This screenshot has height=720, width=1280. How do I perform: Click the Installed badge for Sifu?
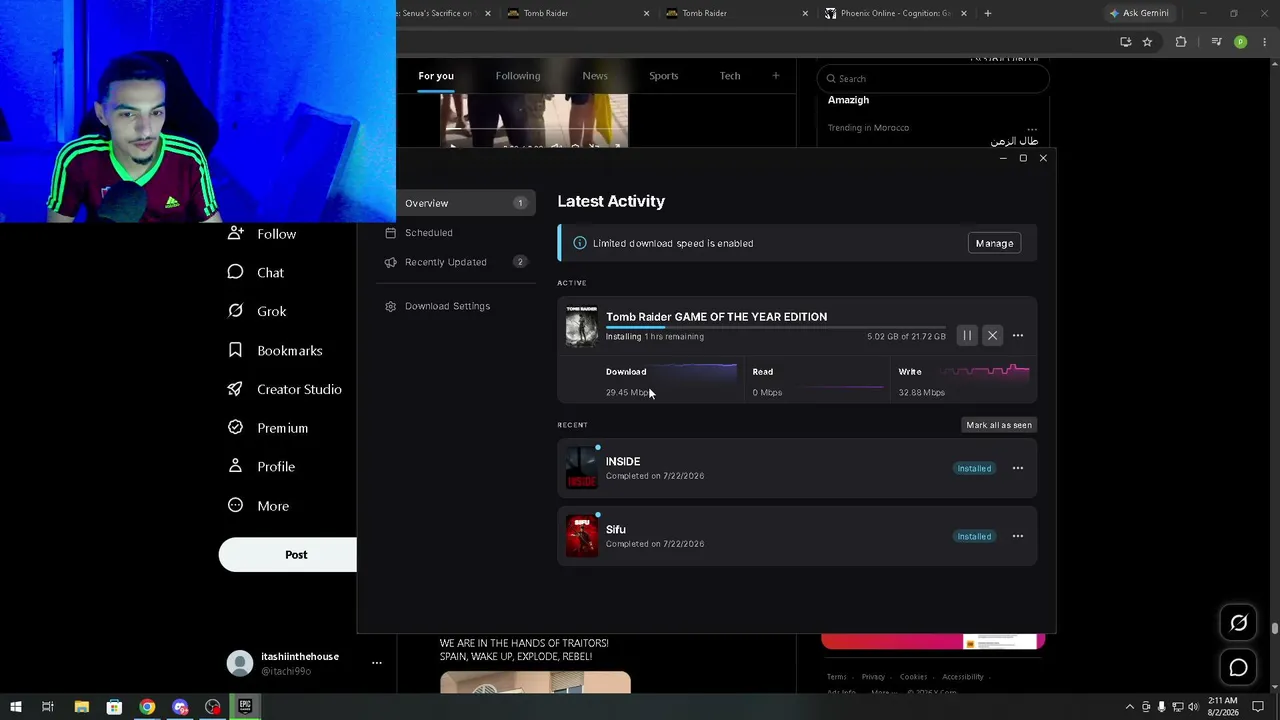pyautogui.click(x=974, y=536)
